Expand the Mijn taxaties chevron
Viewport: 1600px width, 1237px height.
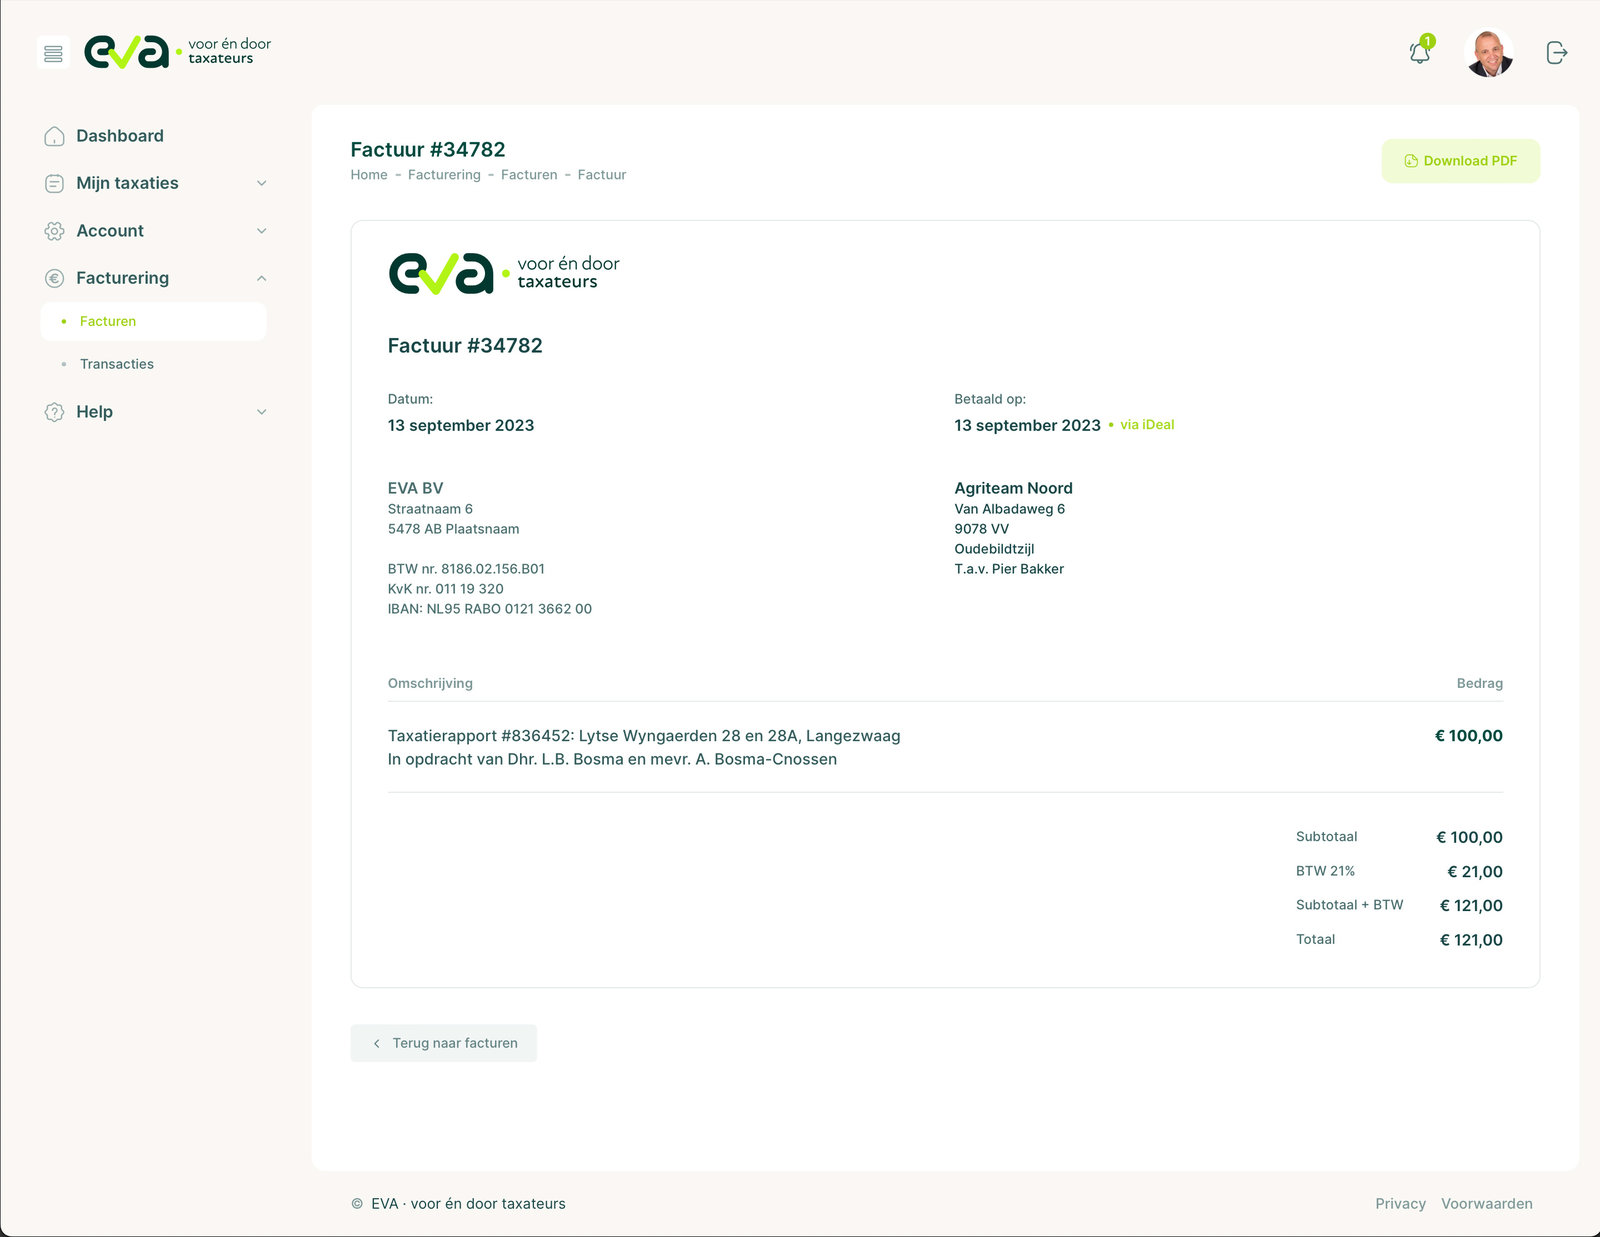tap(262, 184)
